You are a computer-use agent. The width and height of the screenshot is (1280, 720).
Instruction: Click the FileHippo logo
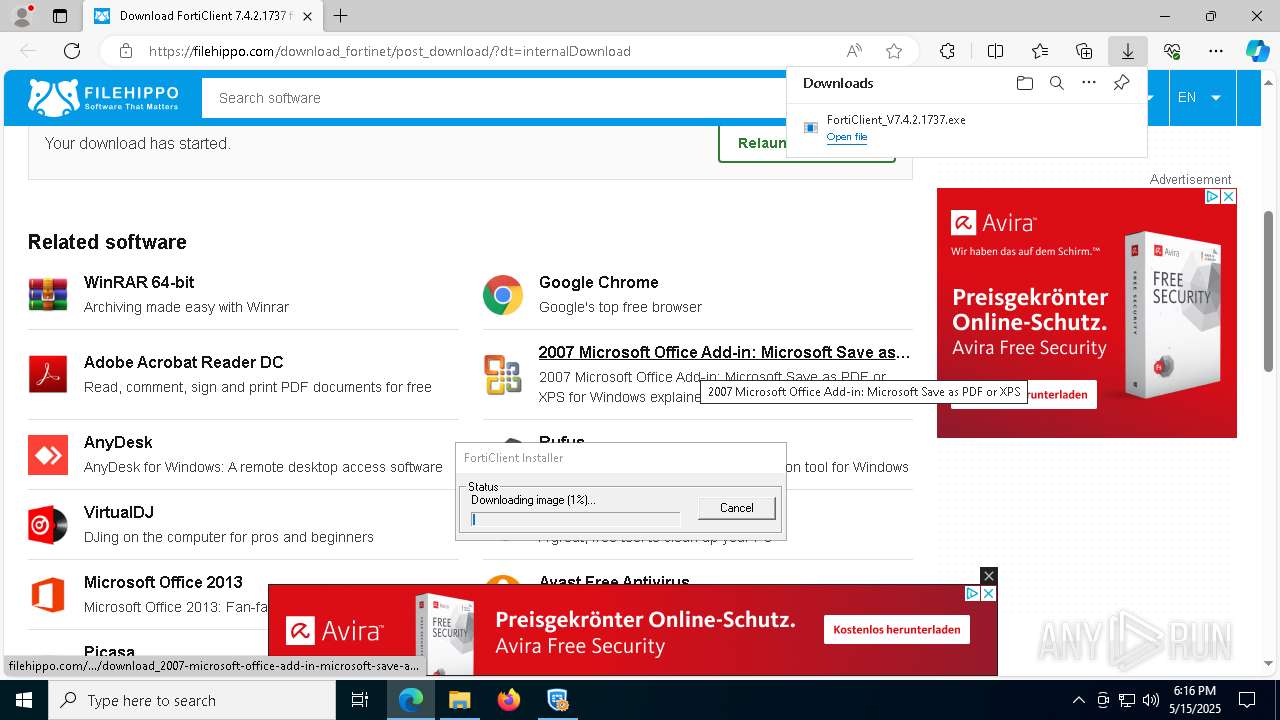104,97
